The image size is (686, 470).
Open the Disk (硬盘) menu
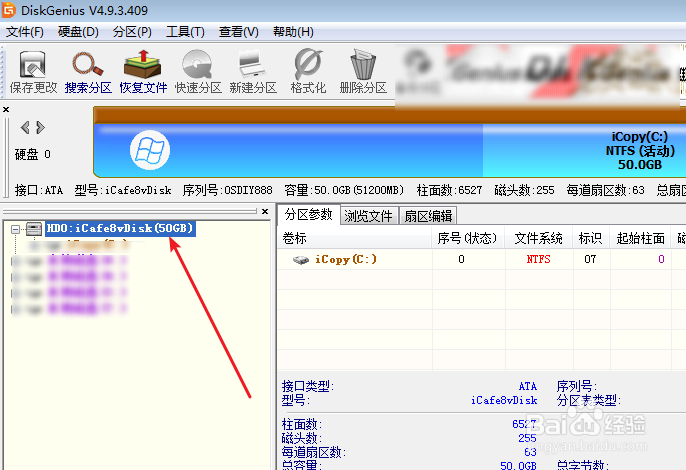click(78, 32)
